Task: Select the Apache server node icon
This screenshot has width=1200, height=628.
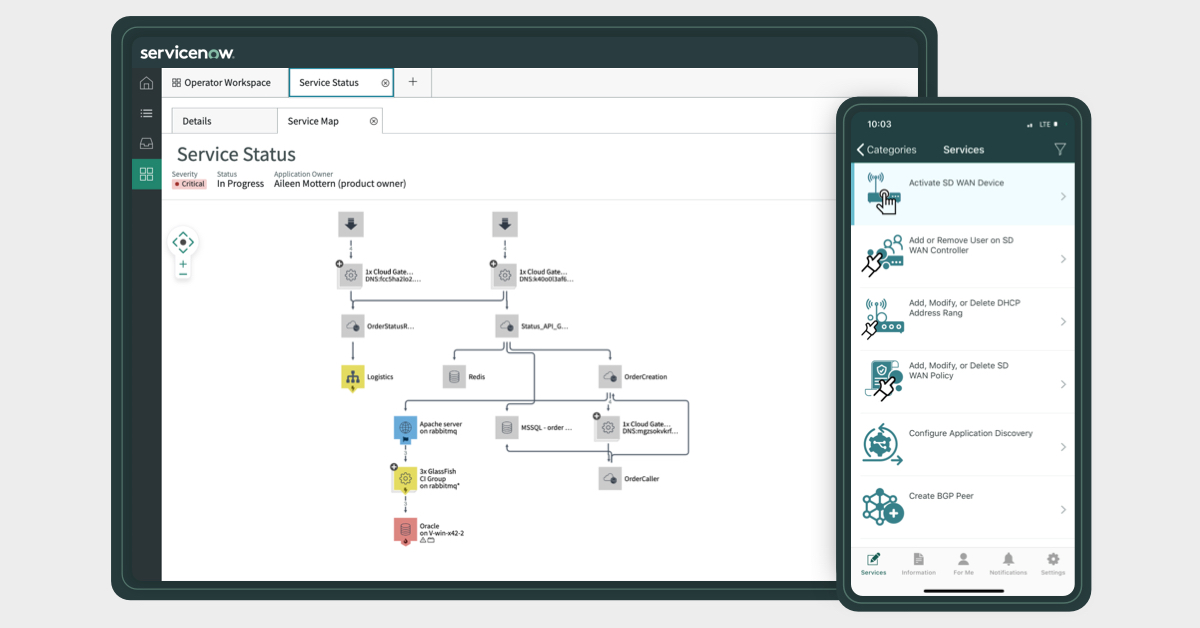Action: pyautogui.click(x=405, y=428)
